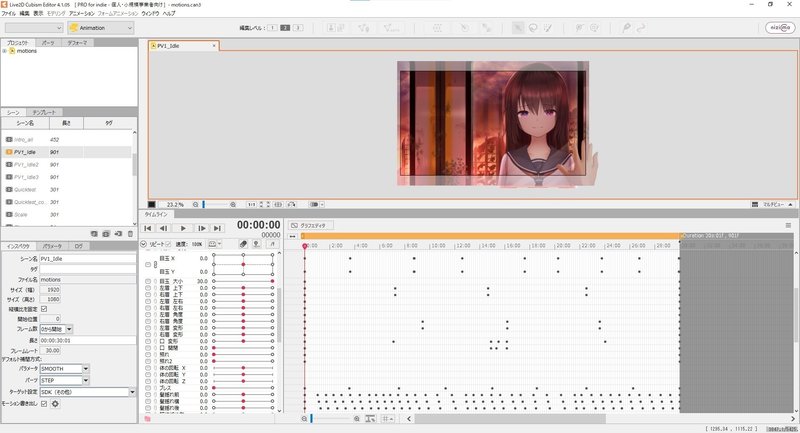Zoom out of the canvas view
Viewport: 800px width, 433px height.
(x=195, y=205)
